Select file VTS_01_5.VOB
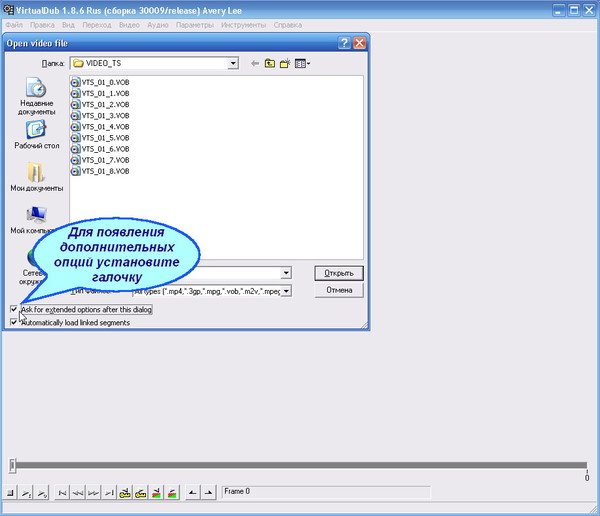 click(x=100, y=138)
